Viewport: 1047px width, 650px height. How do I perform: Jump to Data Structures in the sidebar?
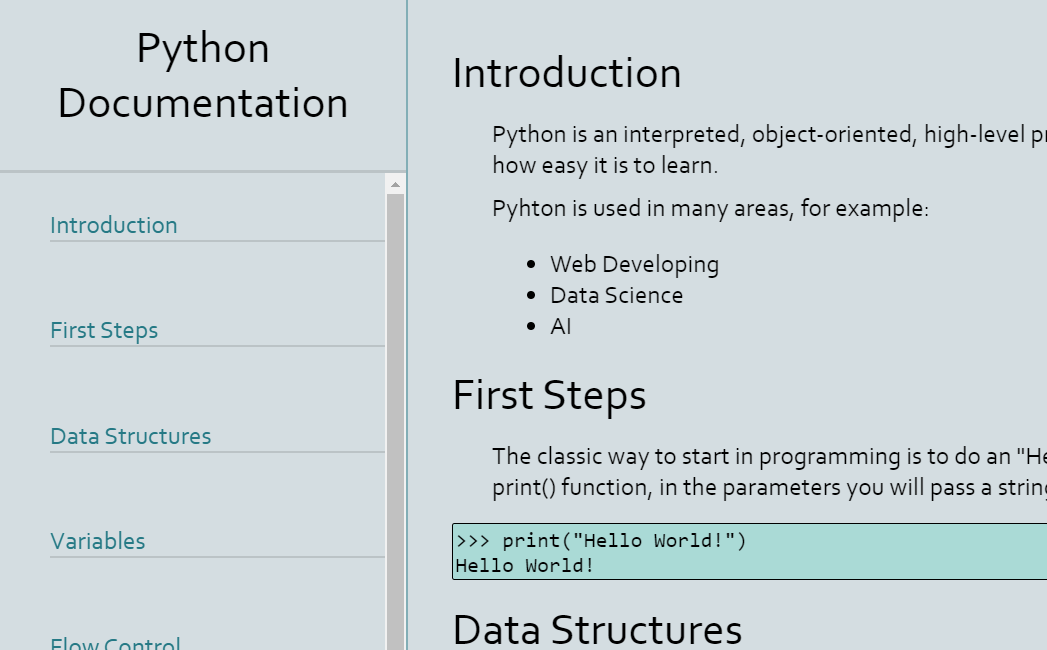(x=130, y=436)
